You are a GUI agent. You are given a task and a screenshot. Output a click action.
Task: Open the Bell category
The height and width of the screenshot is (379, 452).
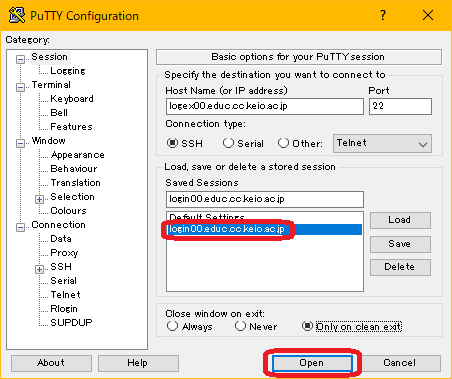59,113
